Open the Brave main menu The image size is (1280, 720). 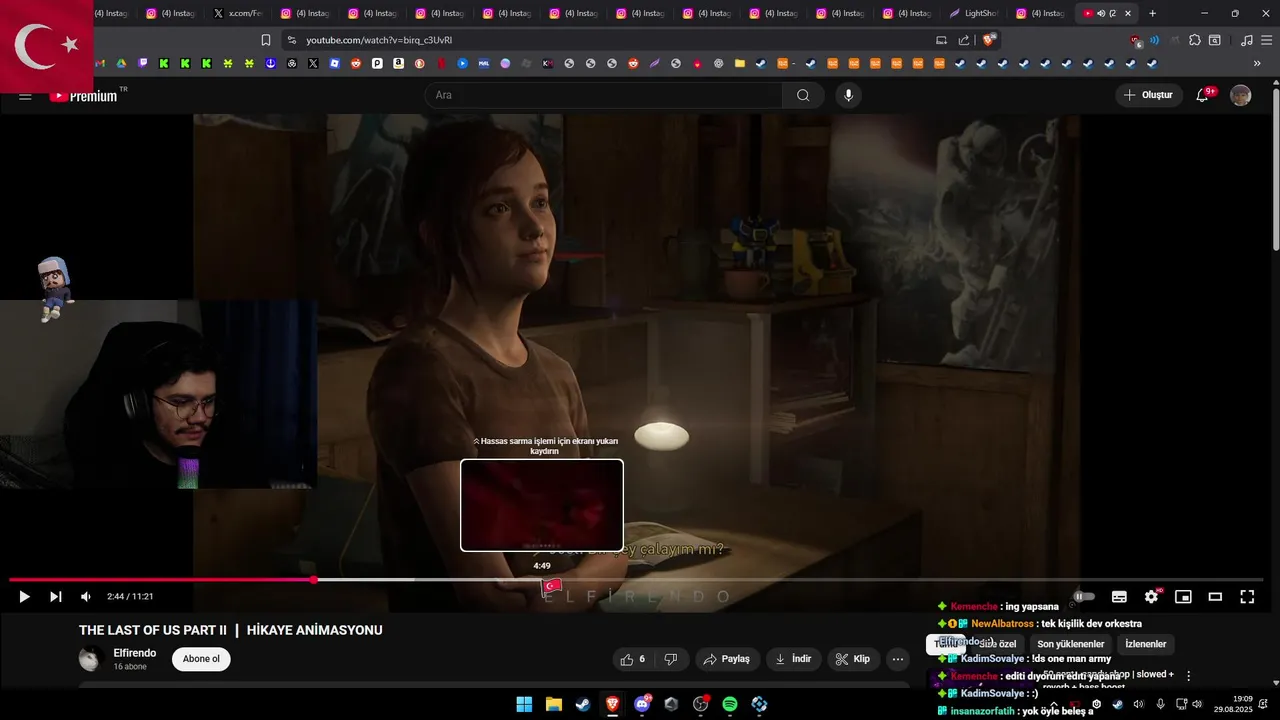1265,40
